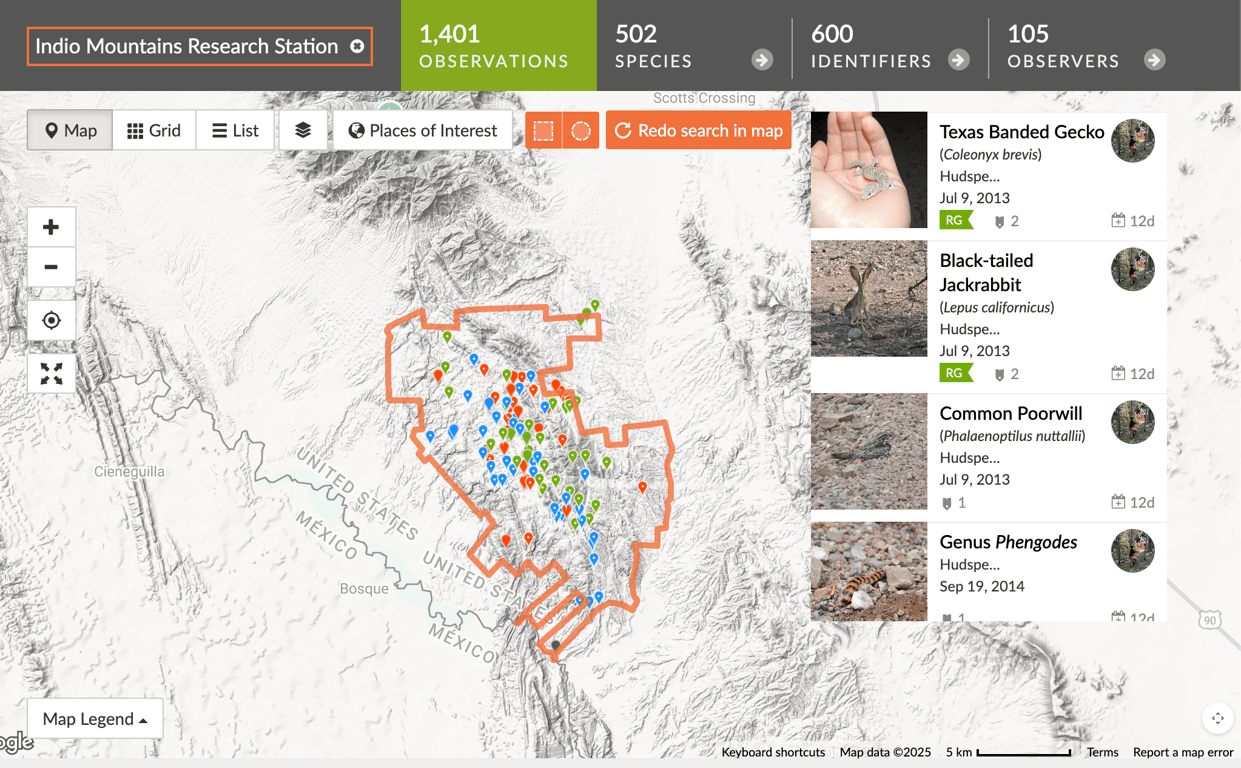The width and height of the screenshot is (1241, 768).
Task: Open the Texas Banded Gecko photo
Action: (868, 169)
